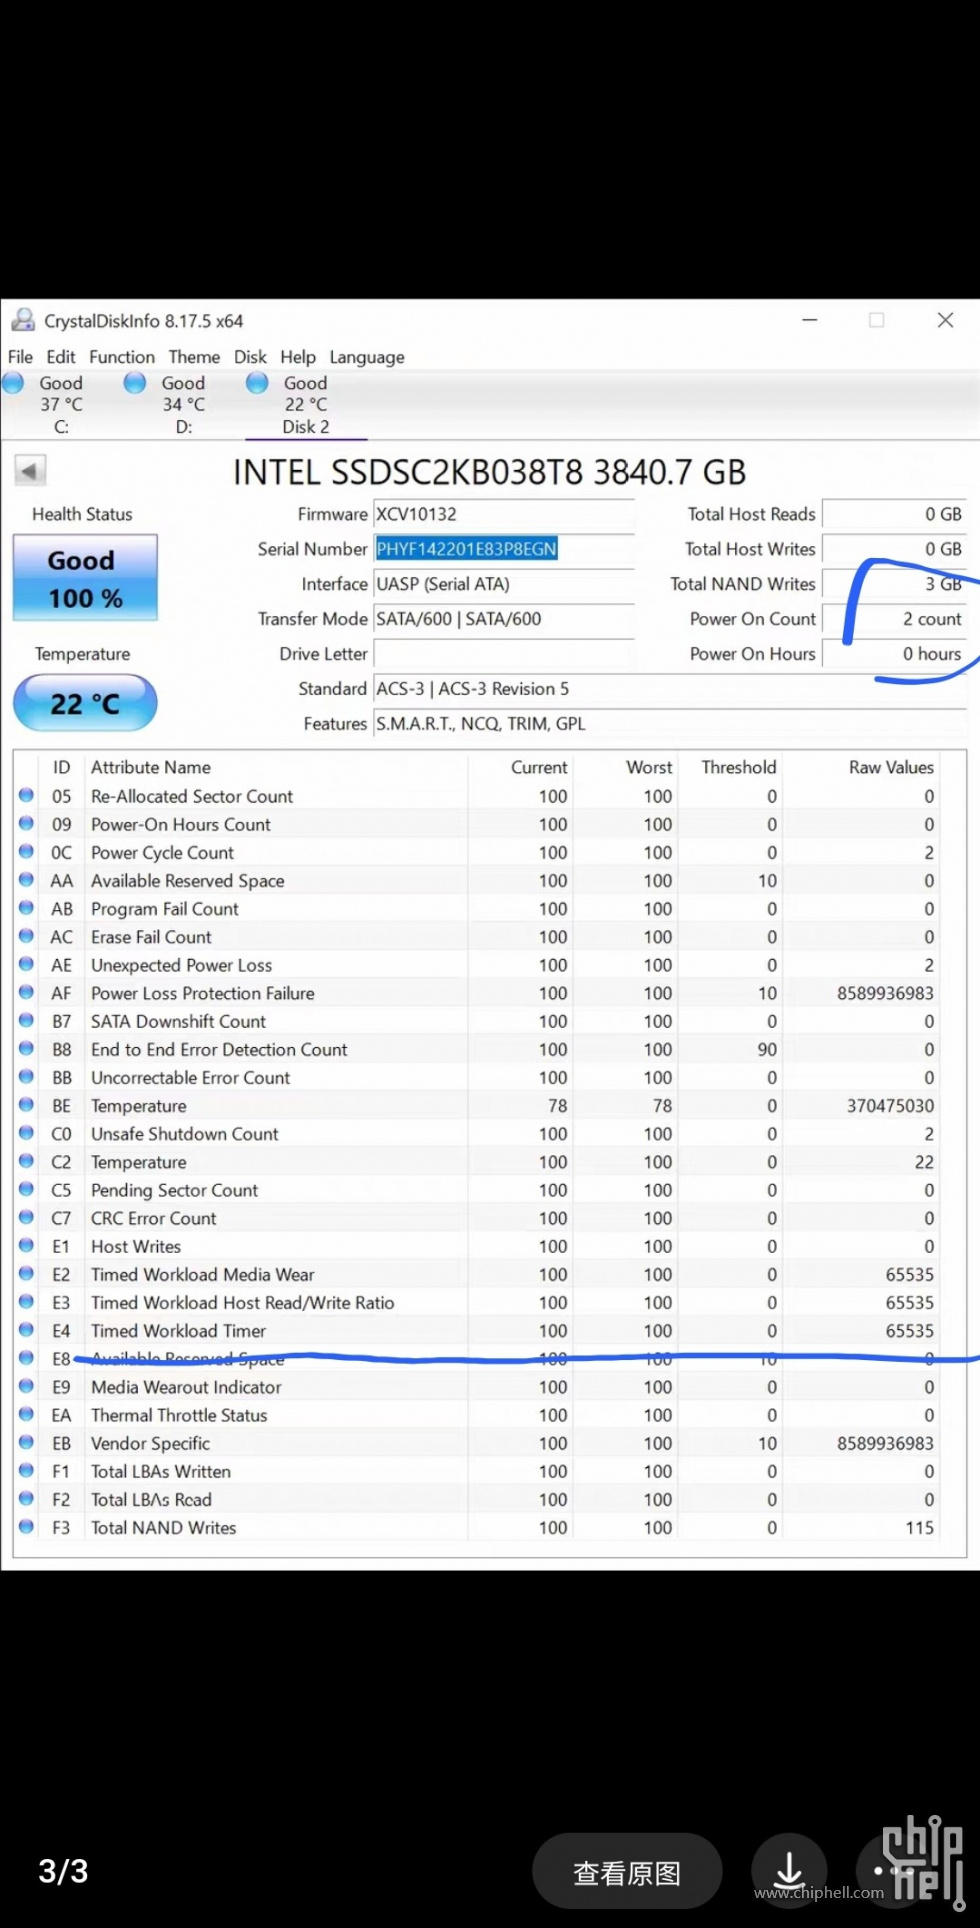980x1928 pixels.
Task: Click status dot for Total LBAs Written
Action: coord(27,1471)
